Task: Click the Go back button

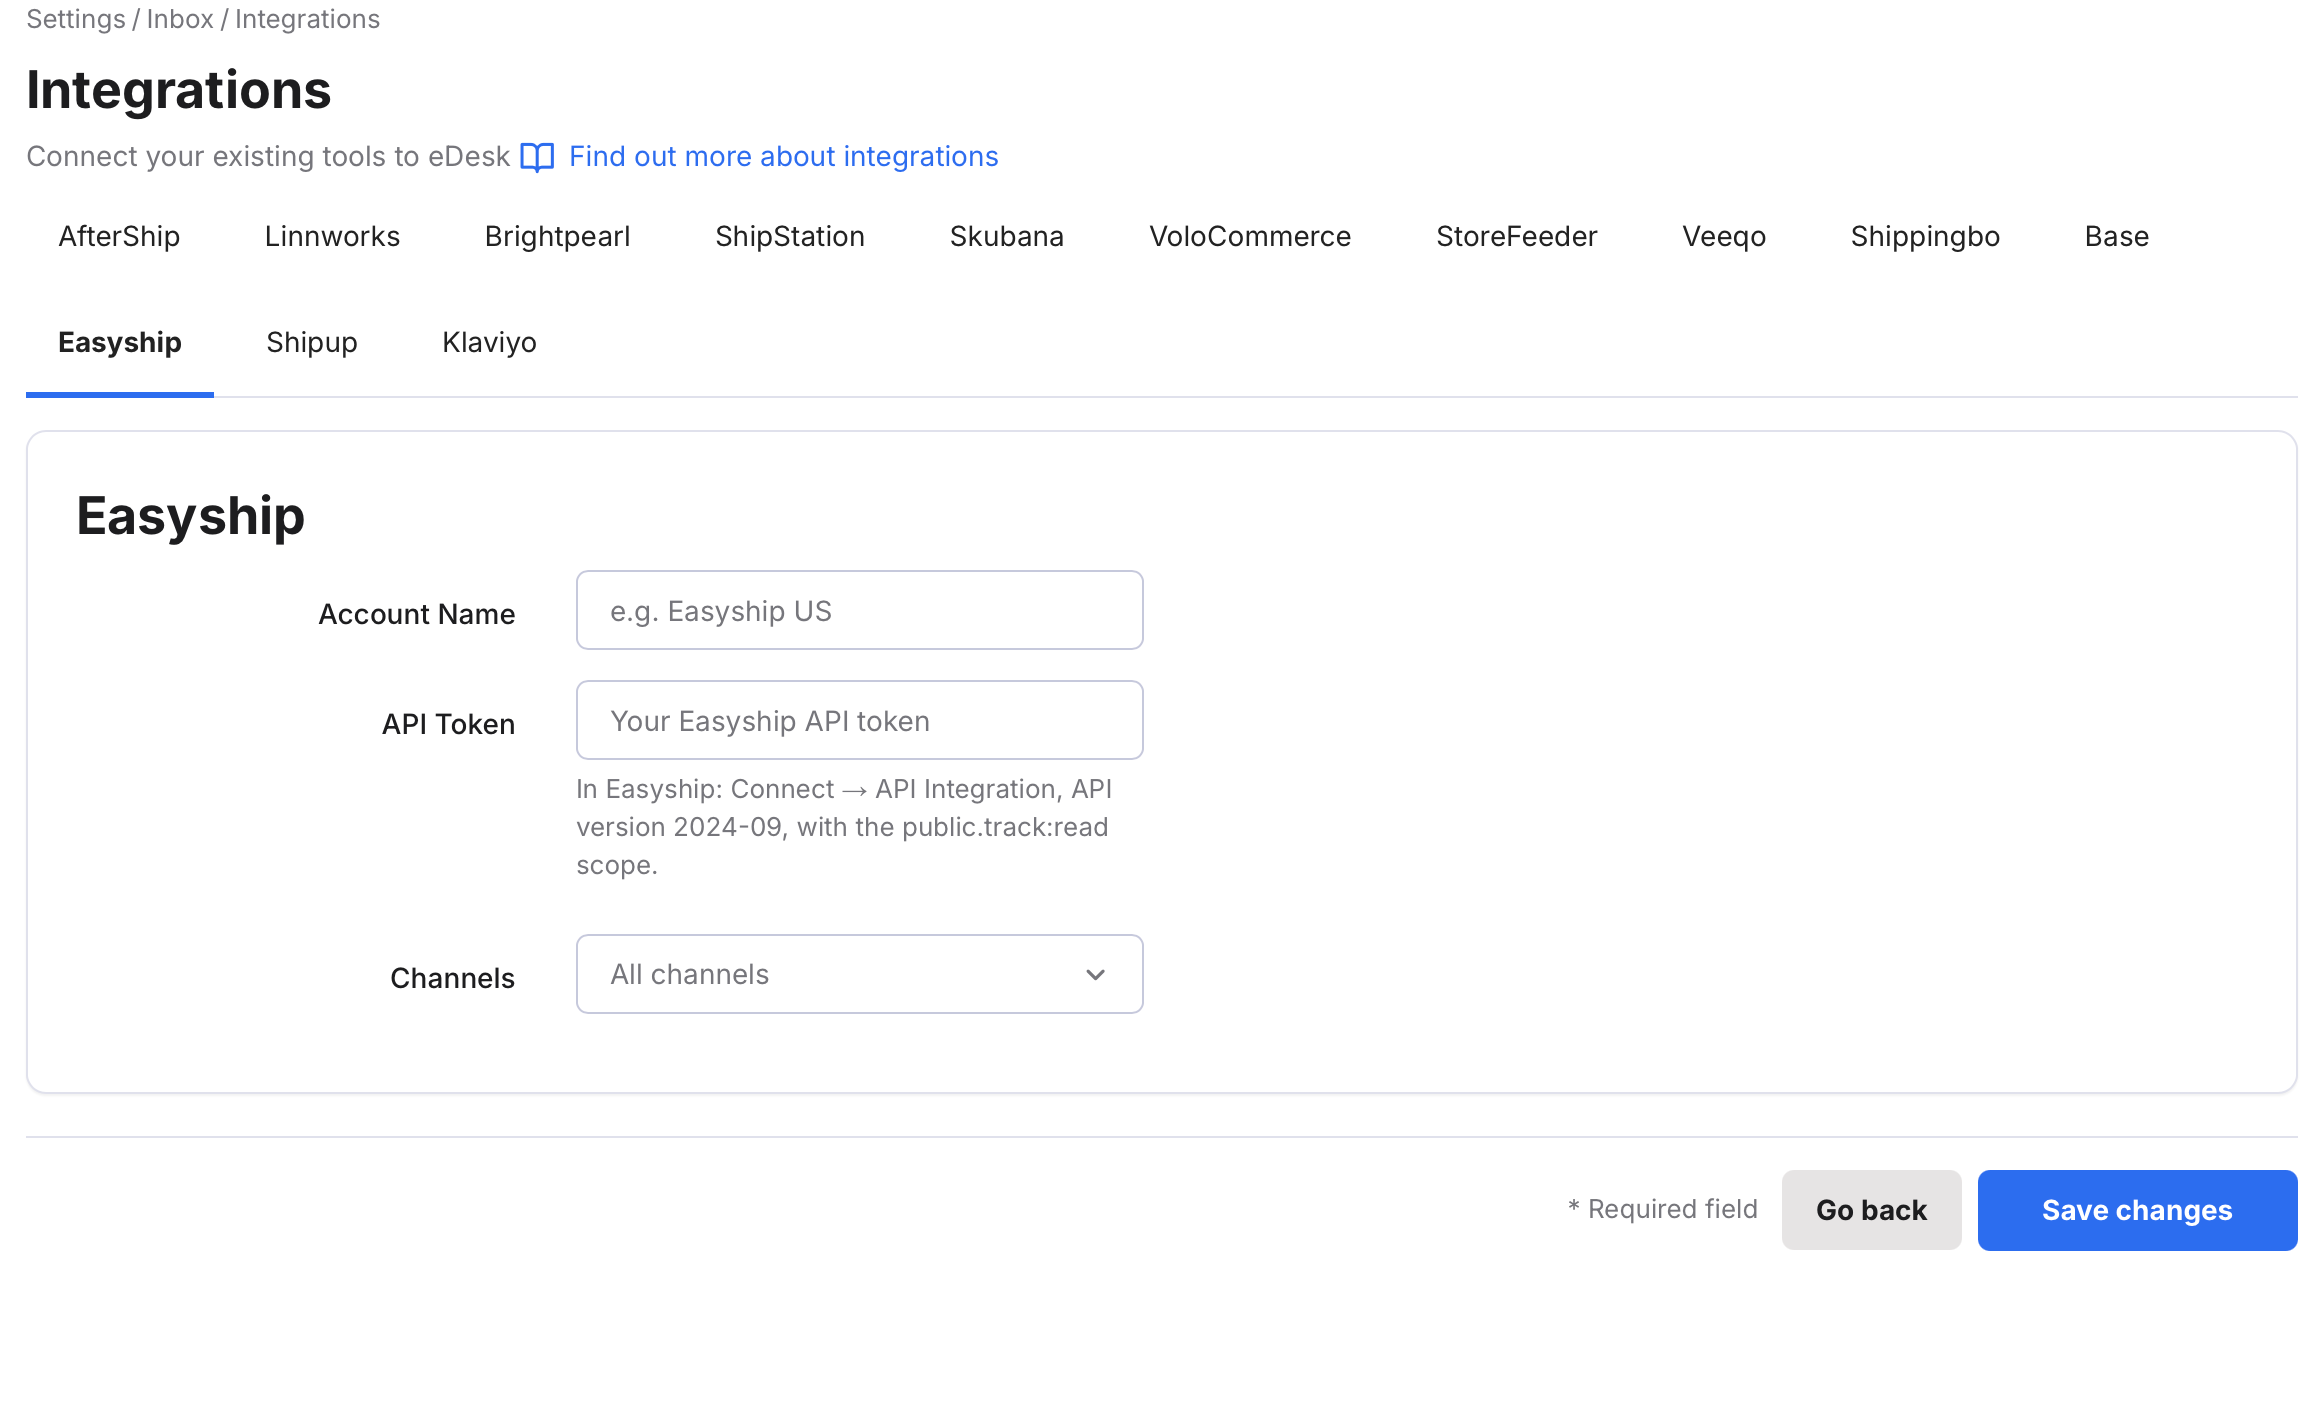Action: (x=1871, y=1210)
